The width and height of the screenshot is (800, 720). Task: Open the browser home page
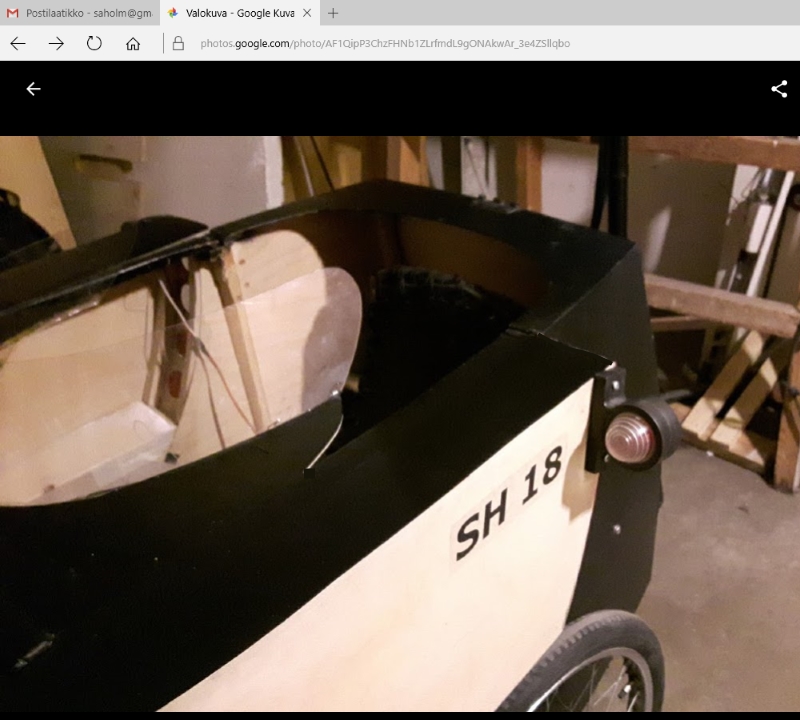pyautogui.click(x=133, y=43)
